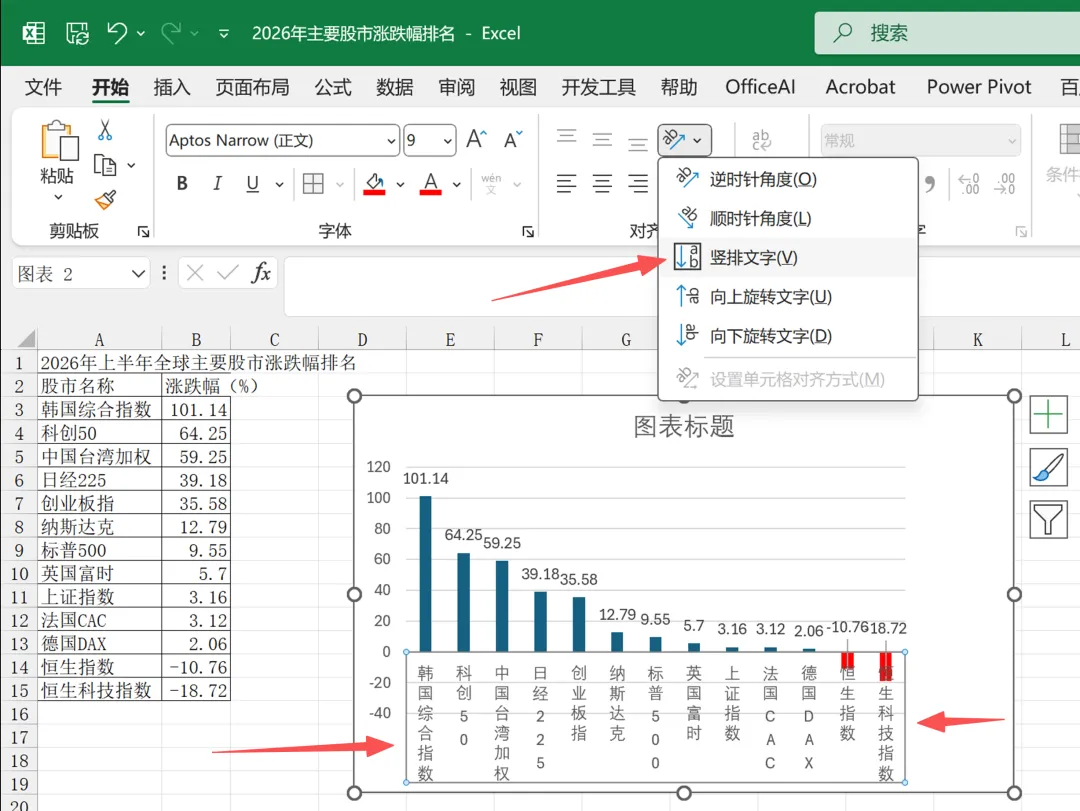Select the format painter brush
This screenshot has height=811, width=1080.
[x=105, y=200]
